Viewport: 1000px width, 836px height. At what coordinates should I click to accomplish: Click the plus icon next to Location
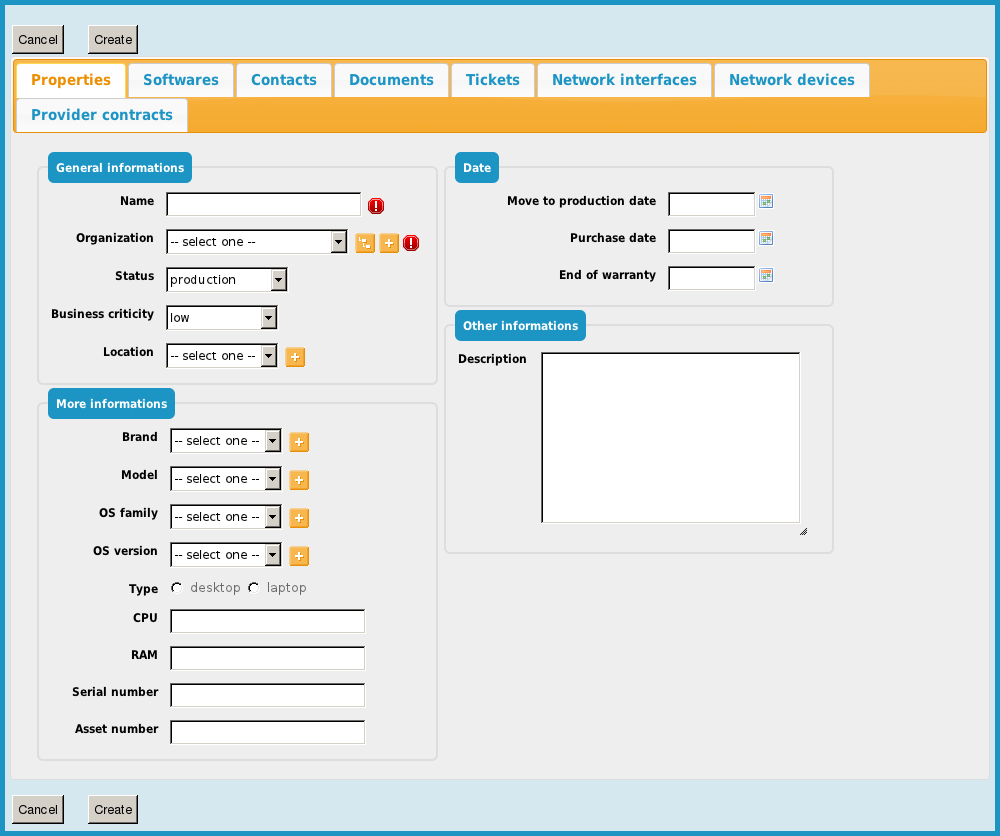pyautogui.click(x=295, y=357)
